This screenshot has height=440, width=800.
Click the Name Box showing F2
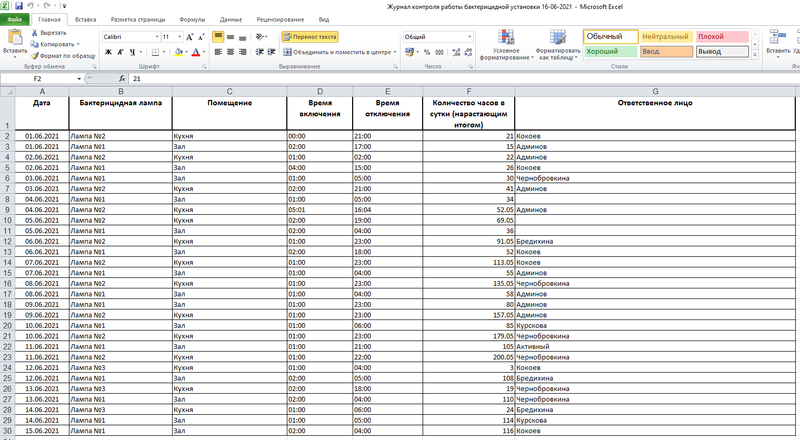click(x=39, y=79)
